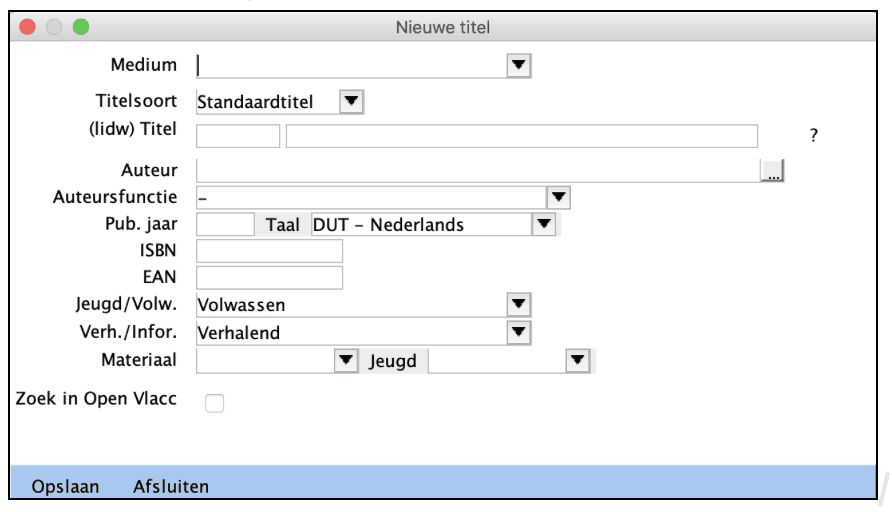The image size is (892, 512).
Task: Click the EAN input field
Action: coord(270,278)
